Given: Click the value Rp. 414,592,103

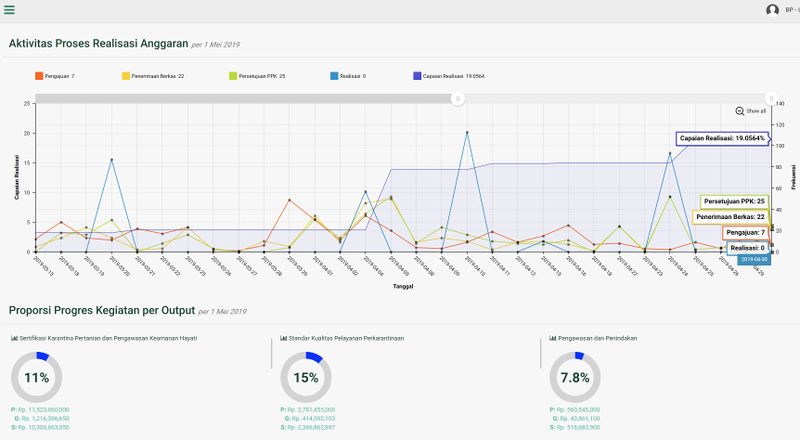Looking at the screenshot, I should tap(313, 419).
